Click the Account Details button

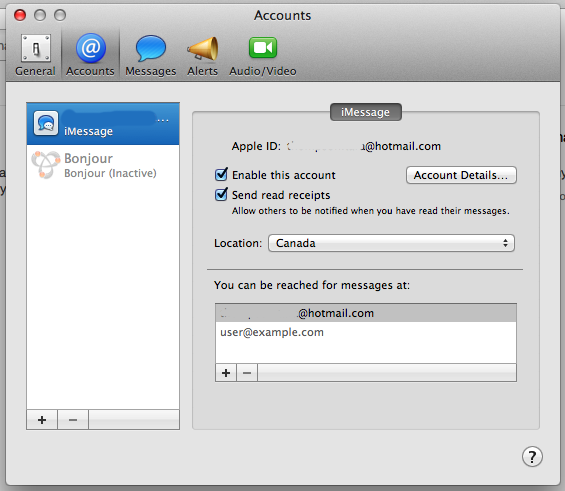[461, 175]
